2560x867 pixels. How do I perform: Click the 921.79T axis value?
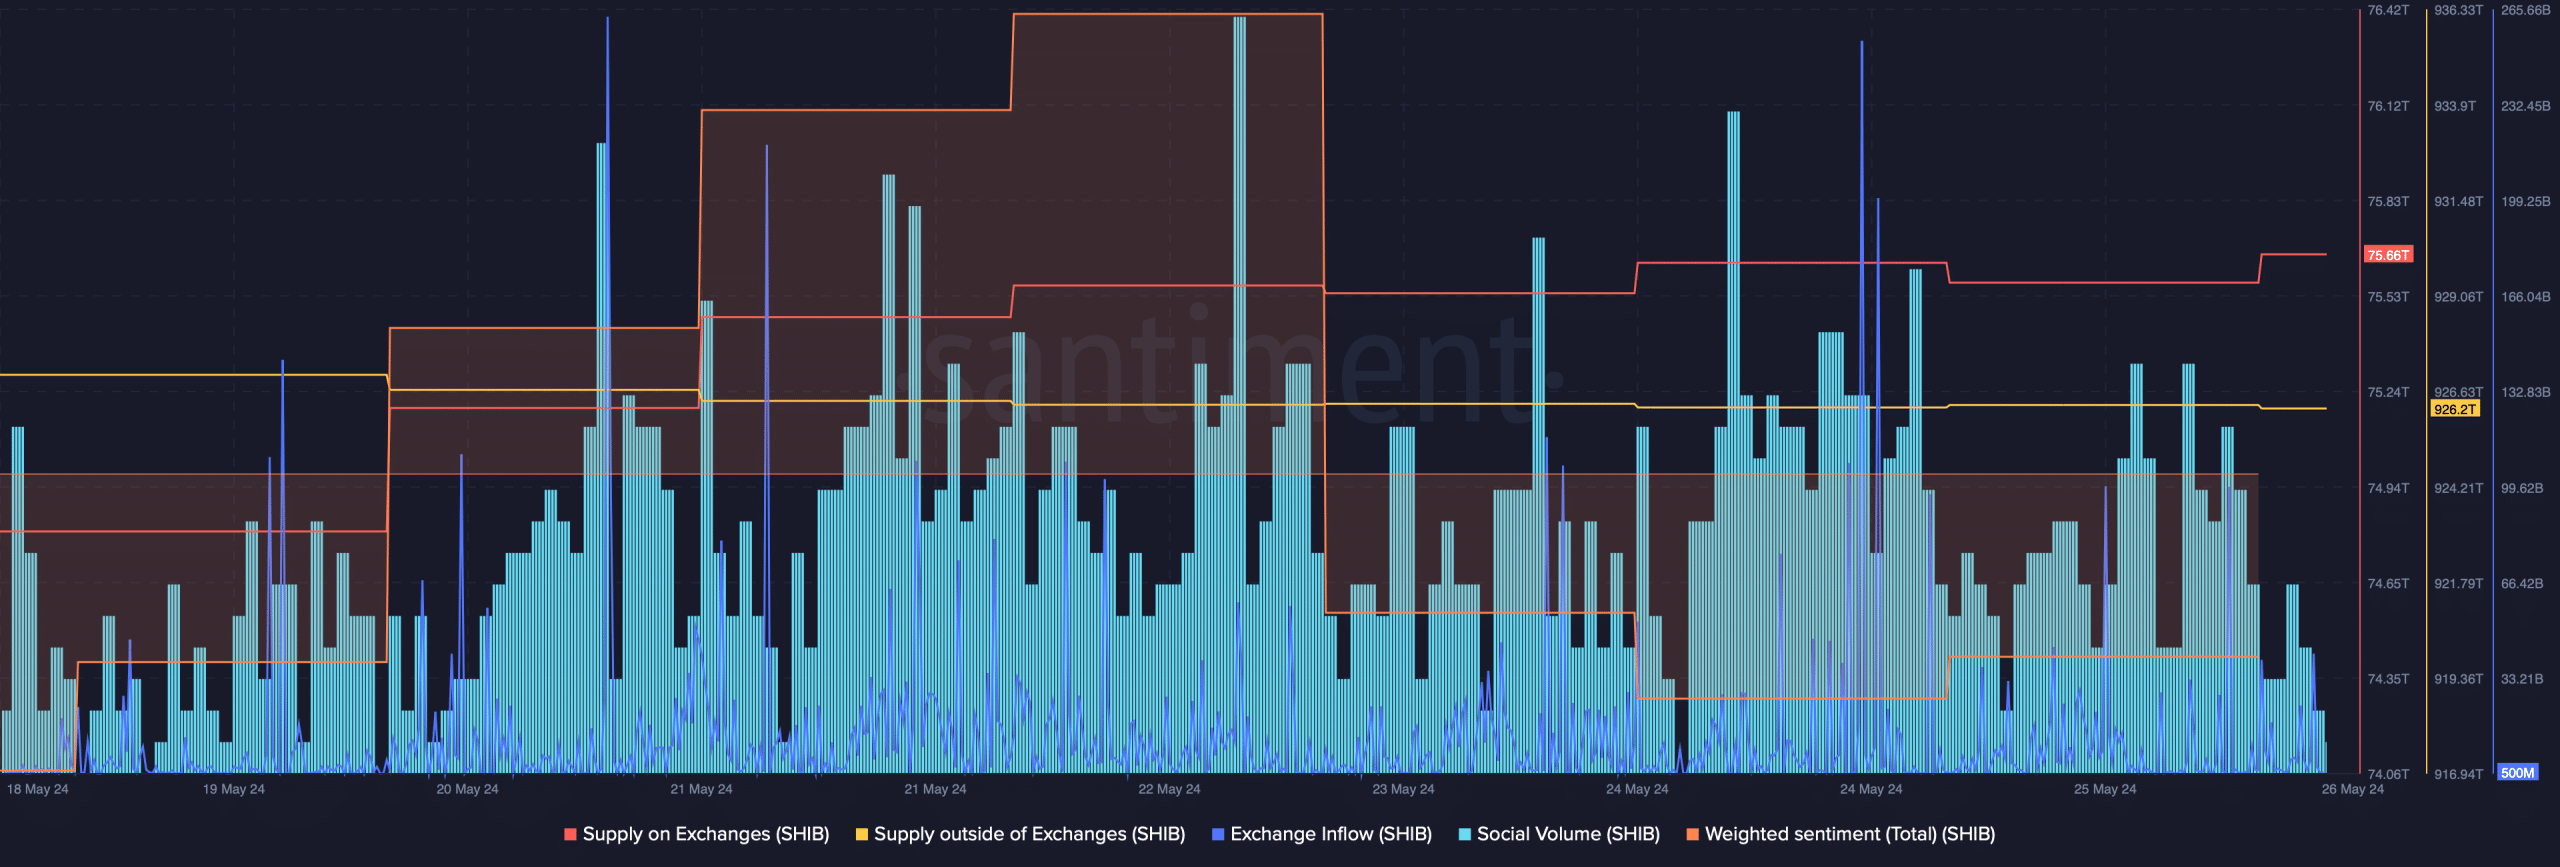(2458, 583)
